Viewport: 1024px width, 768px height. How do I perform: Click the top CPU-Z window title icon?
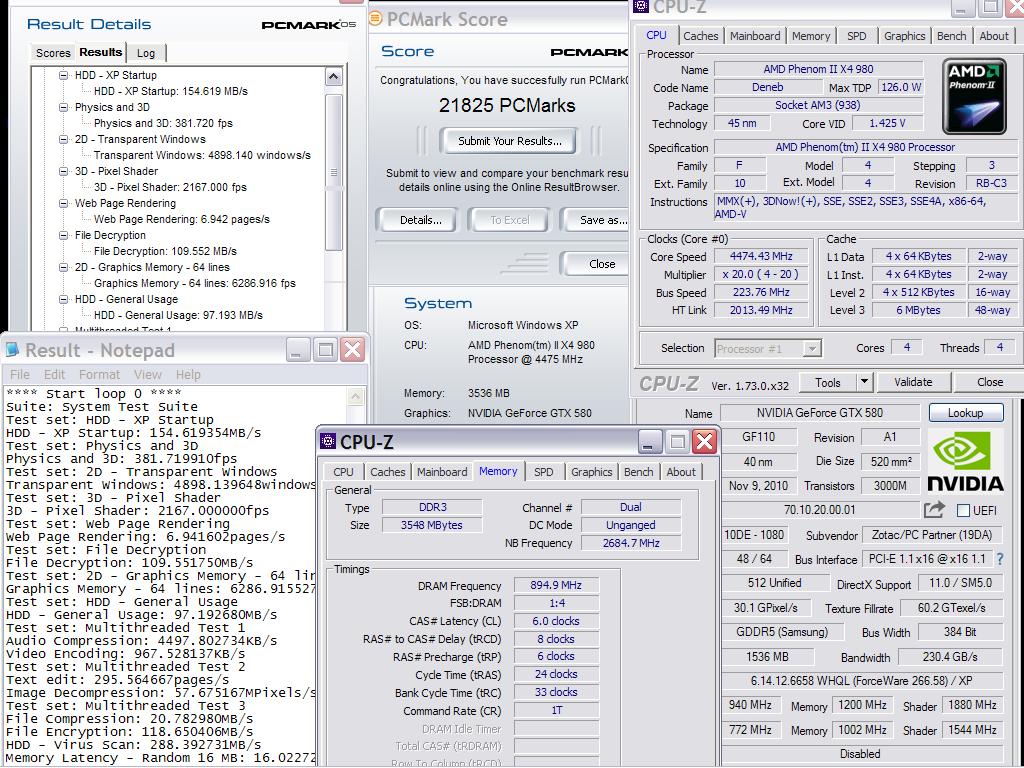coord(641,7)
